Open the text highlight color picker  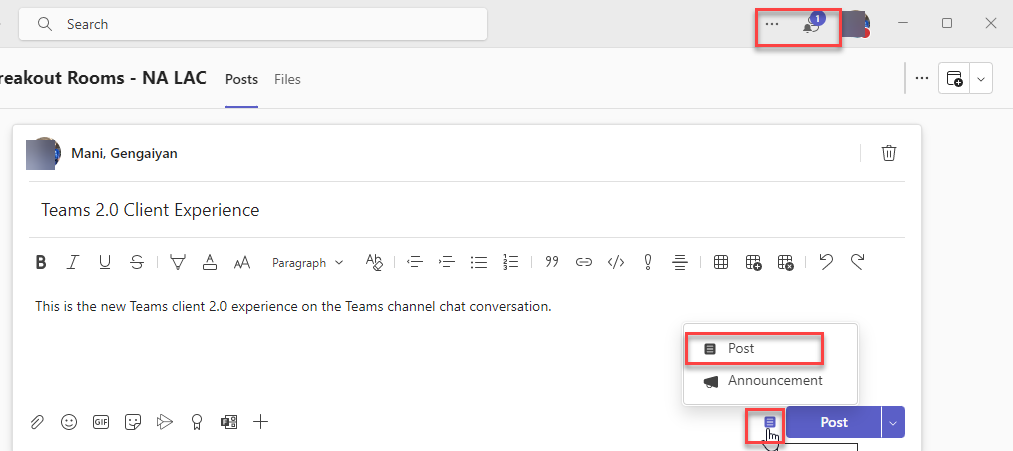(178, 262)
